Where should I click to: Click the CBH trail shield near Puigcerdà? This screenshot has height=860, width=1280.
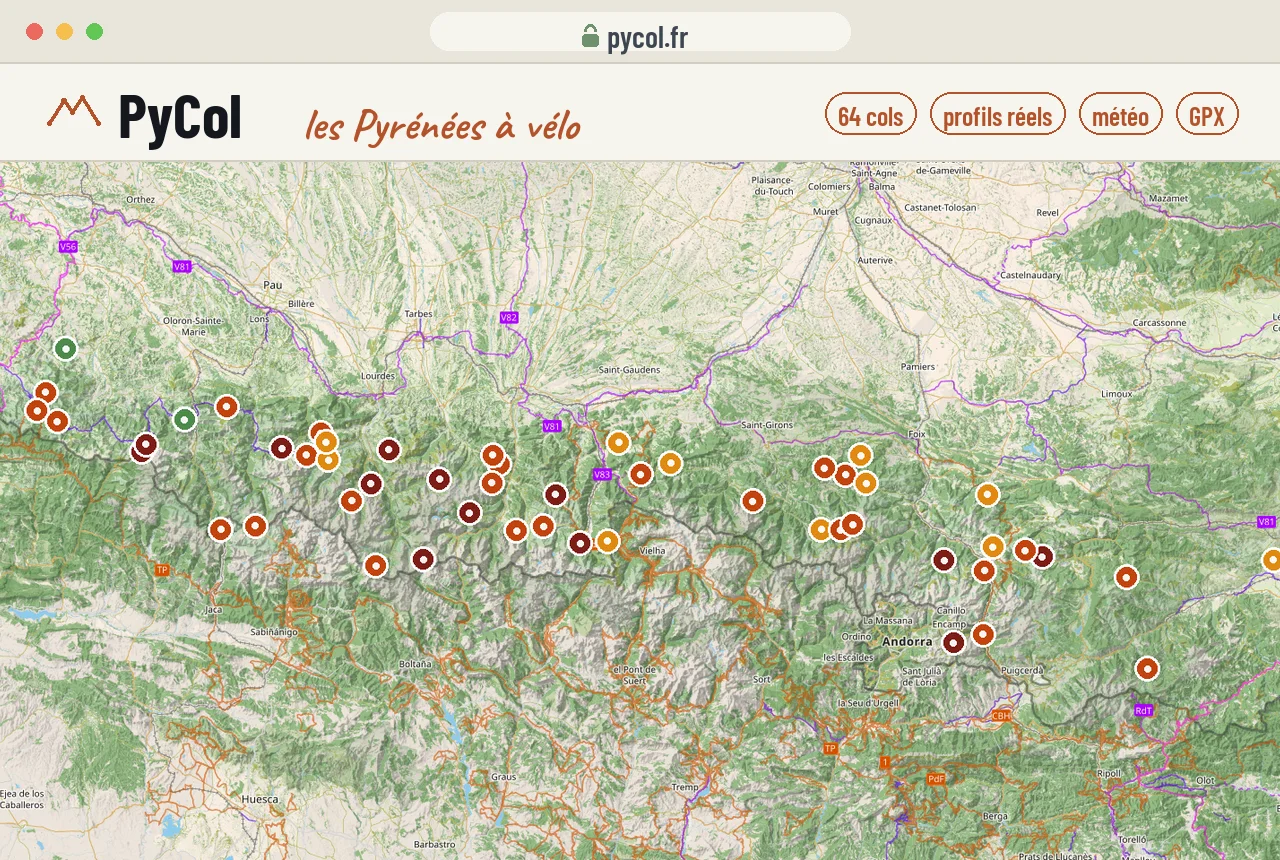[x=1002, y=716]
